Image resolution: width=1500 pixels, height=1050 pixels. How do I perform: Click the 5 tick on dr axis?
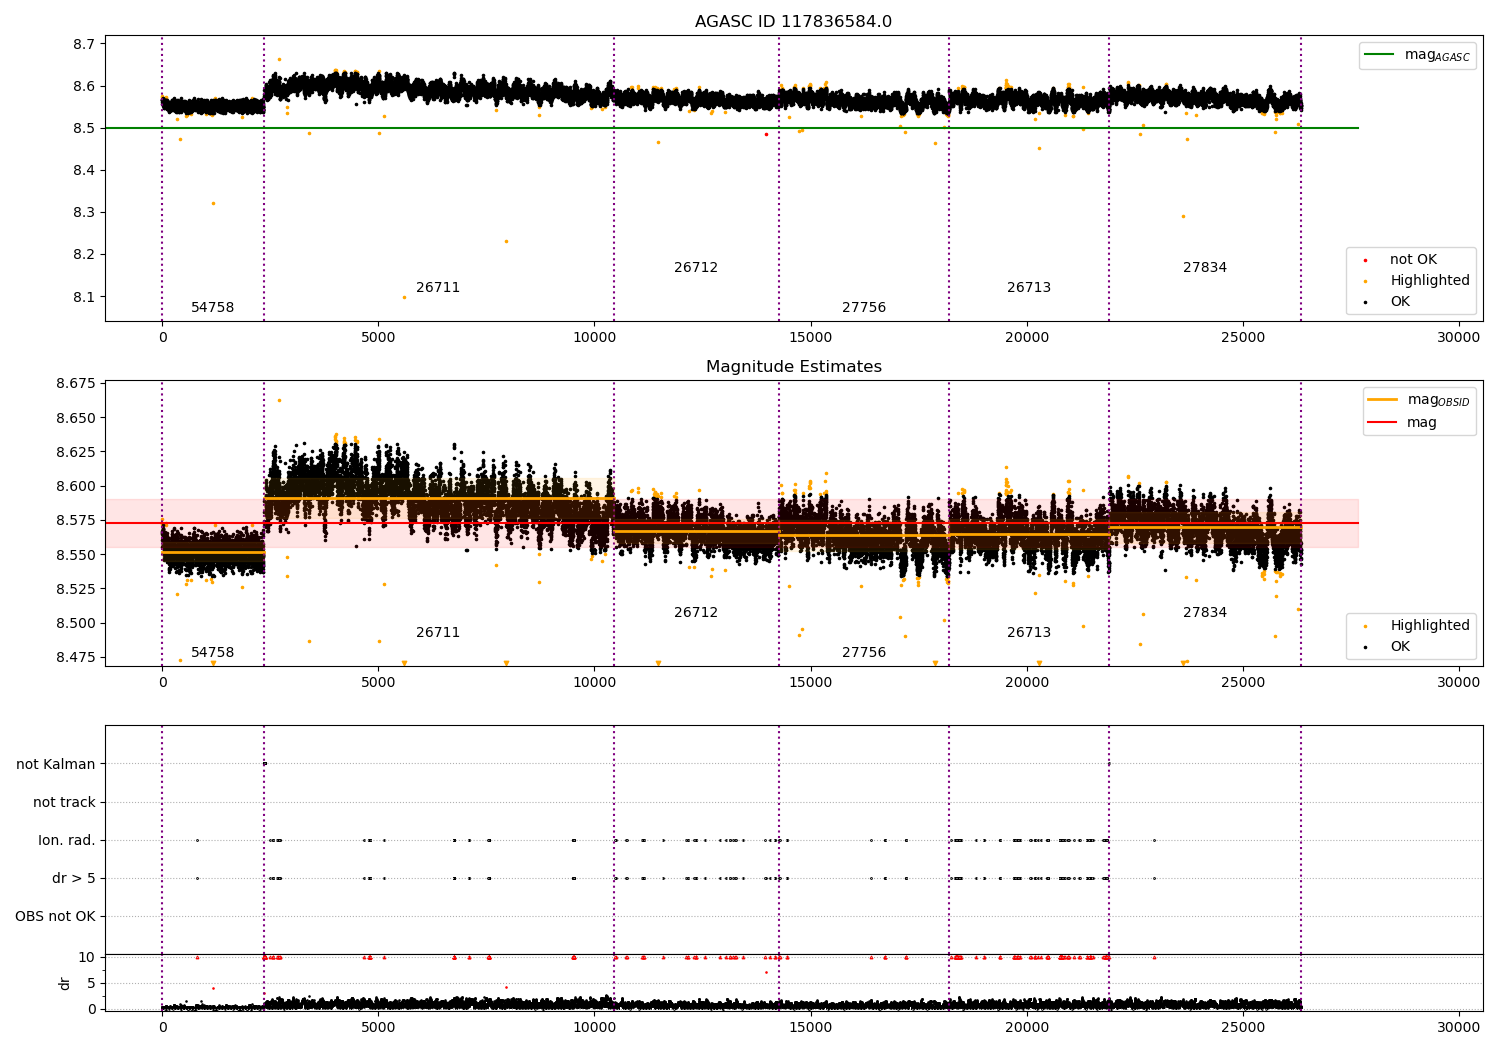click(91, 984)
